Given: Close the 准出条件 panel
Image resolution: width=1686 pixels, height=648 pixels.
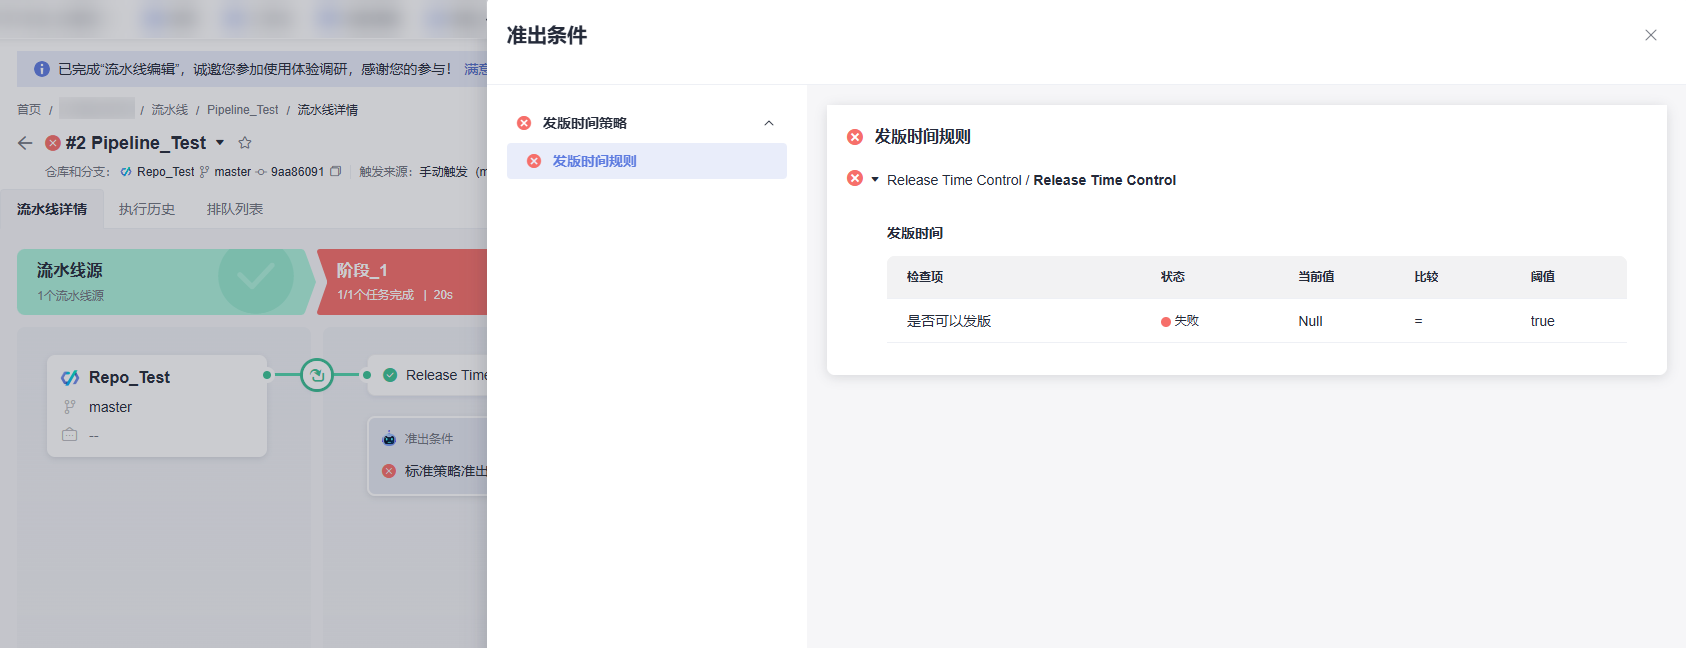Looking at the screenshot, I should click(1651, 35).
